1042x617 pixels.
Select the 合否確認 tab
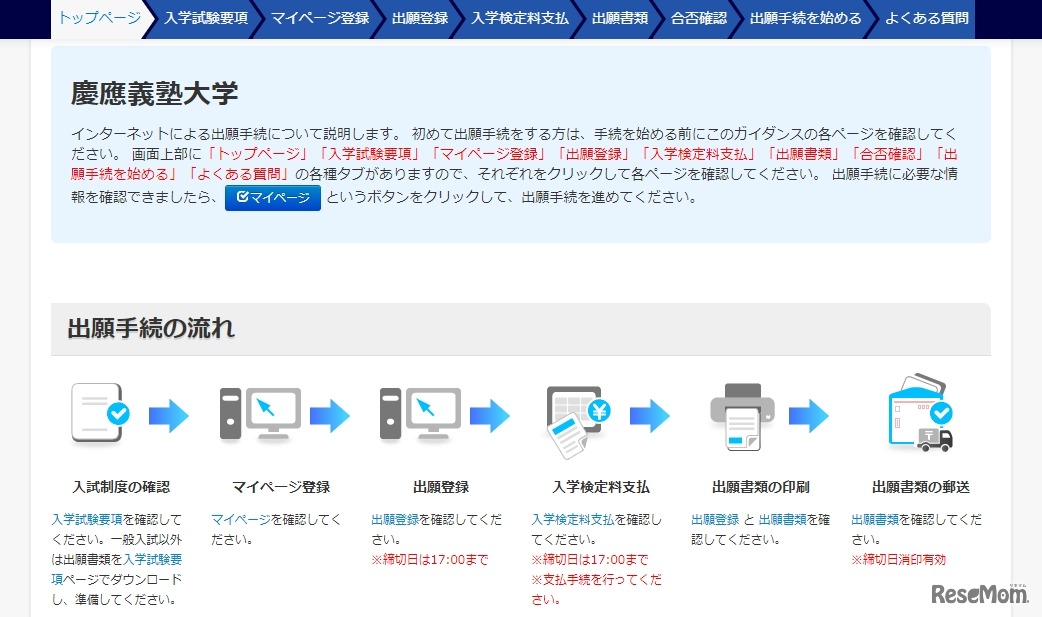(x=697, y=18)
